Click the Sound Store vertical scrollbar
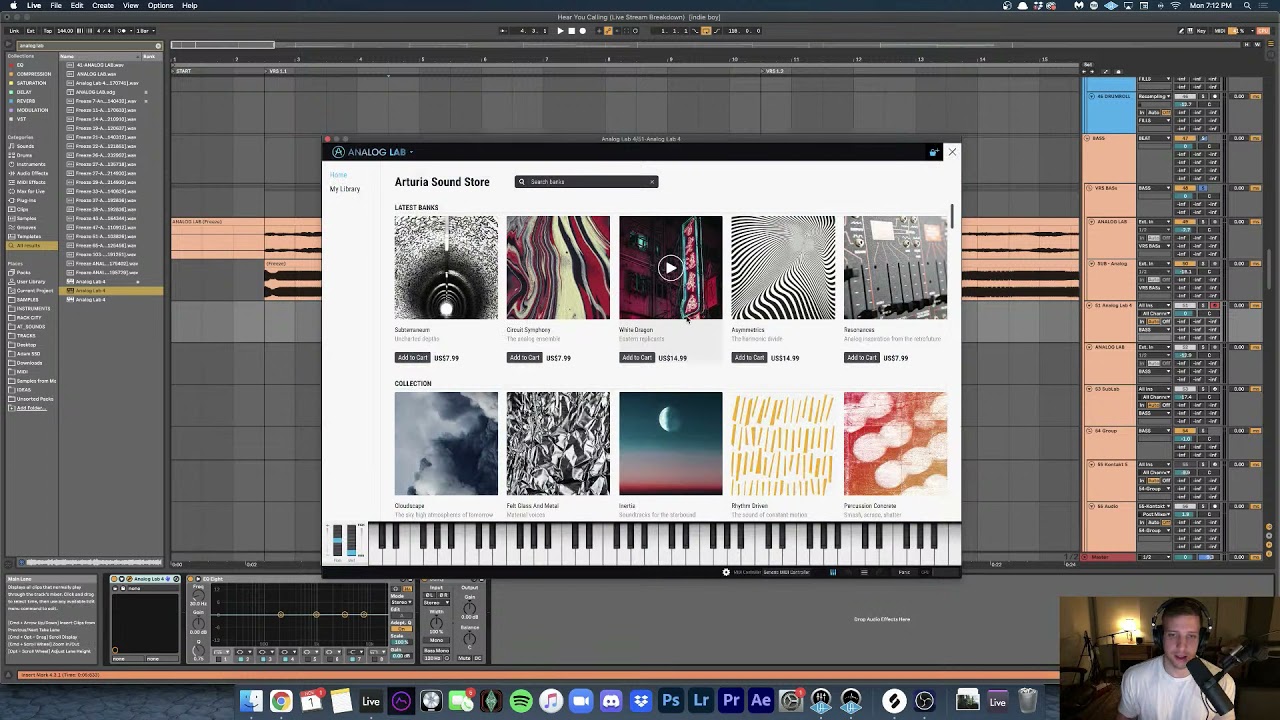 (953, 216)
